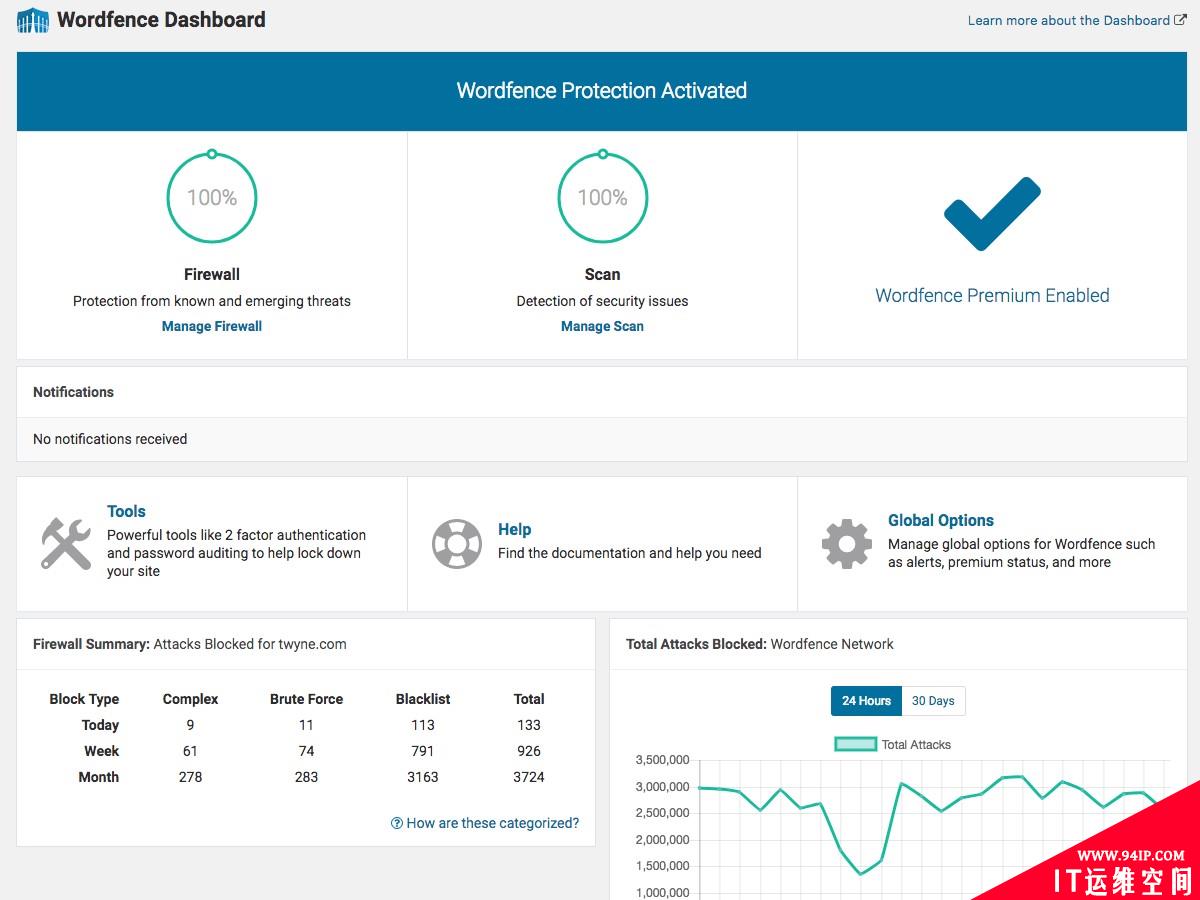Click the Firewall 100% status circle

tap(212, 197)
